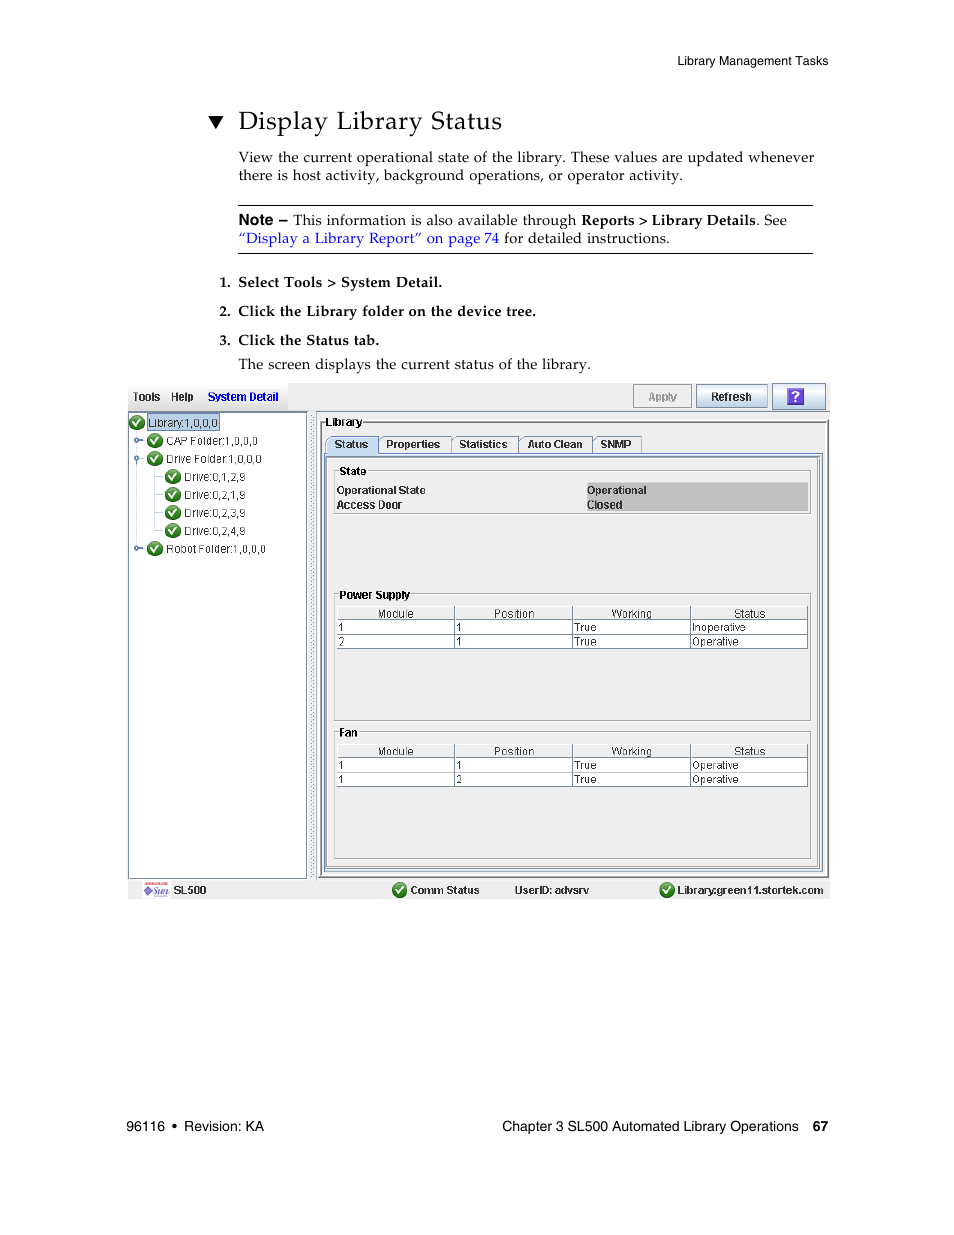Open the Auto Clean tab
The height and width of the screenshot is (1235, 954).
555,445
